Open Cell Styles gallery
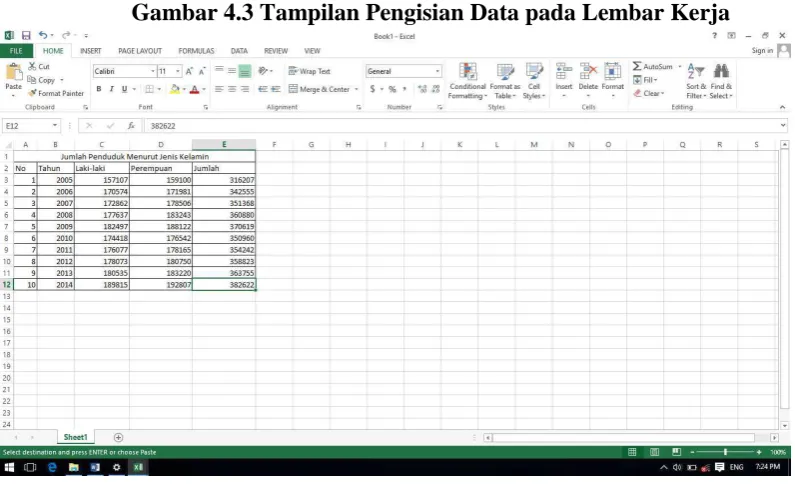 534,81
